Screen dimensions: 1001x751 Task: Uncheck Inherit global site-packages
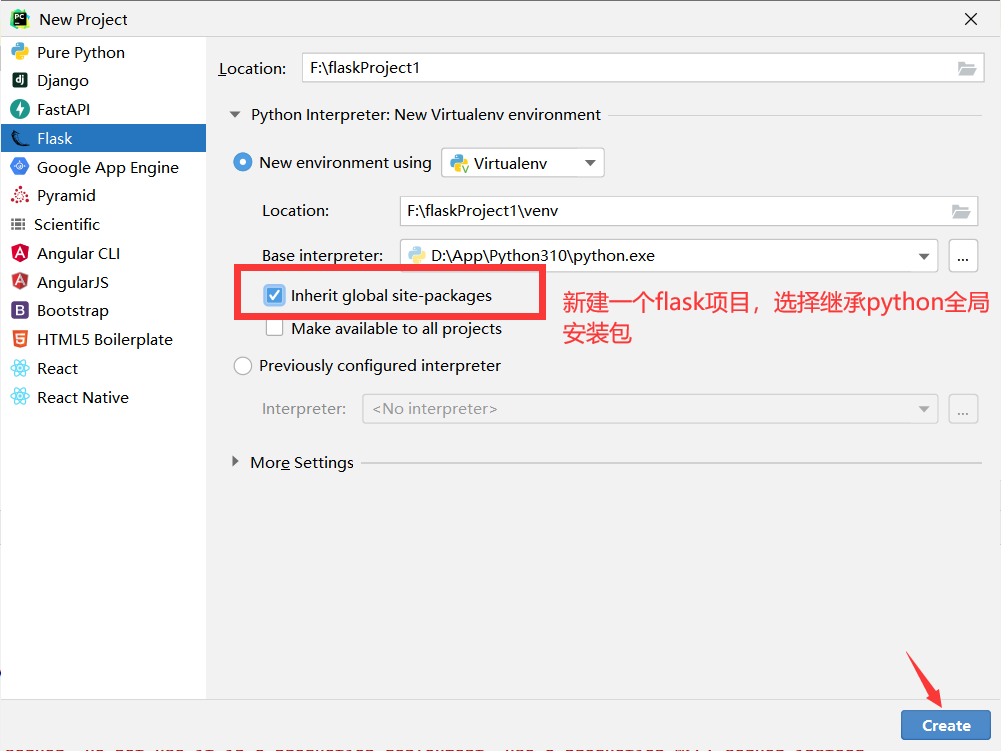click(274, 295)
